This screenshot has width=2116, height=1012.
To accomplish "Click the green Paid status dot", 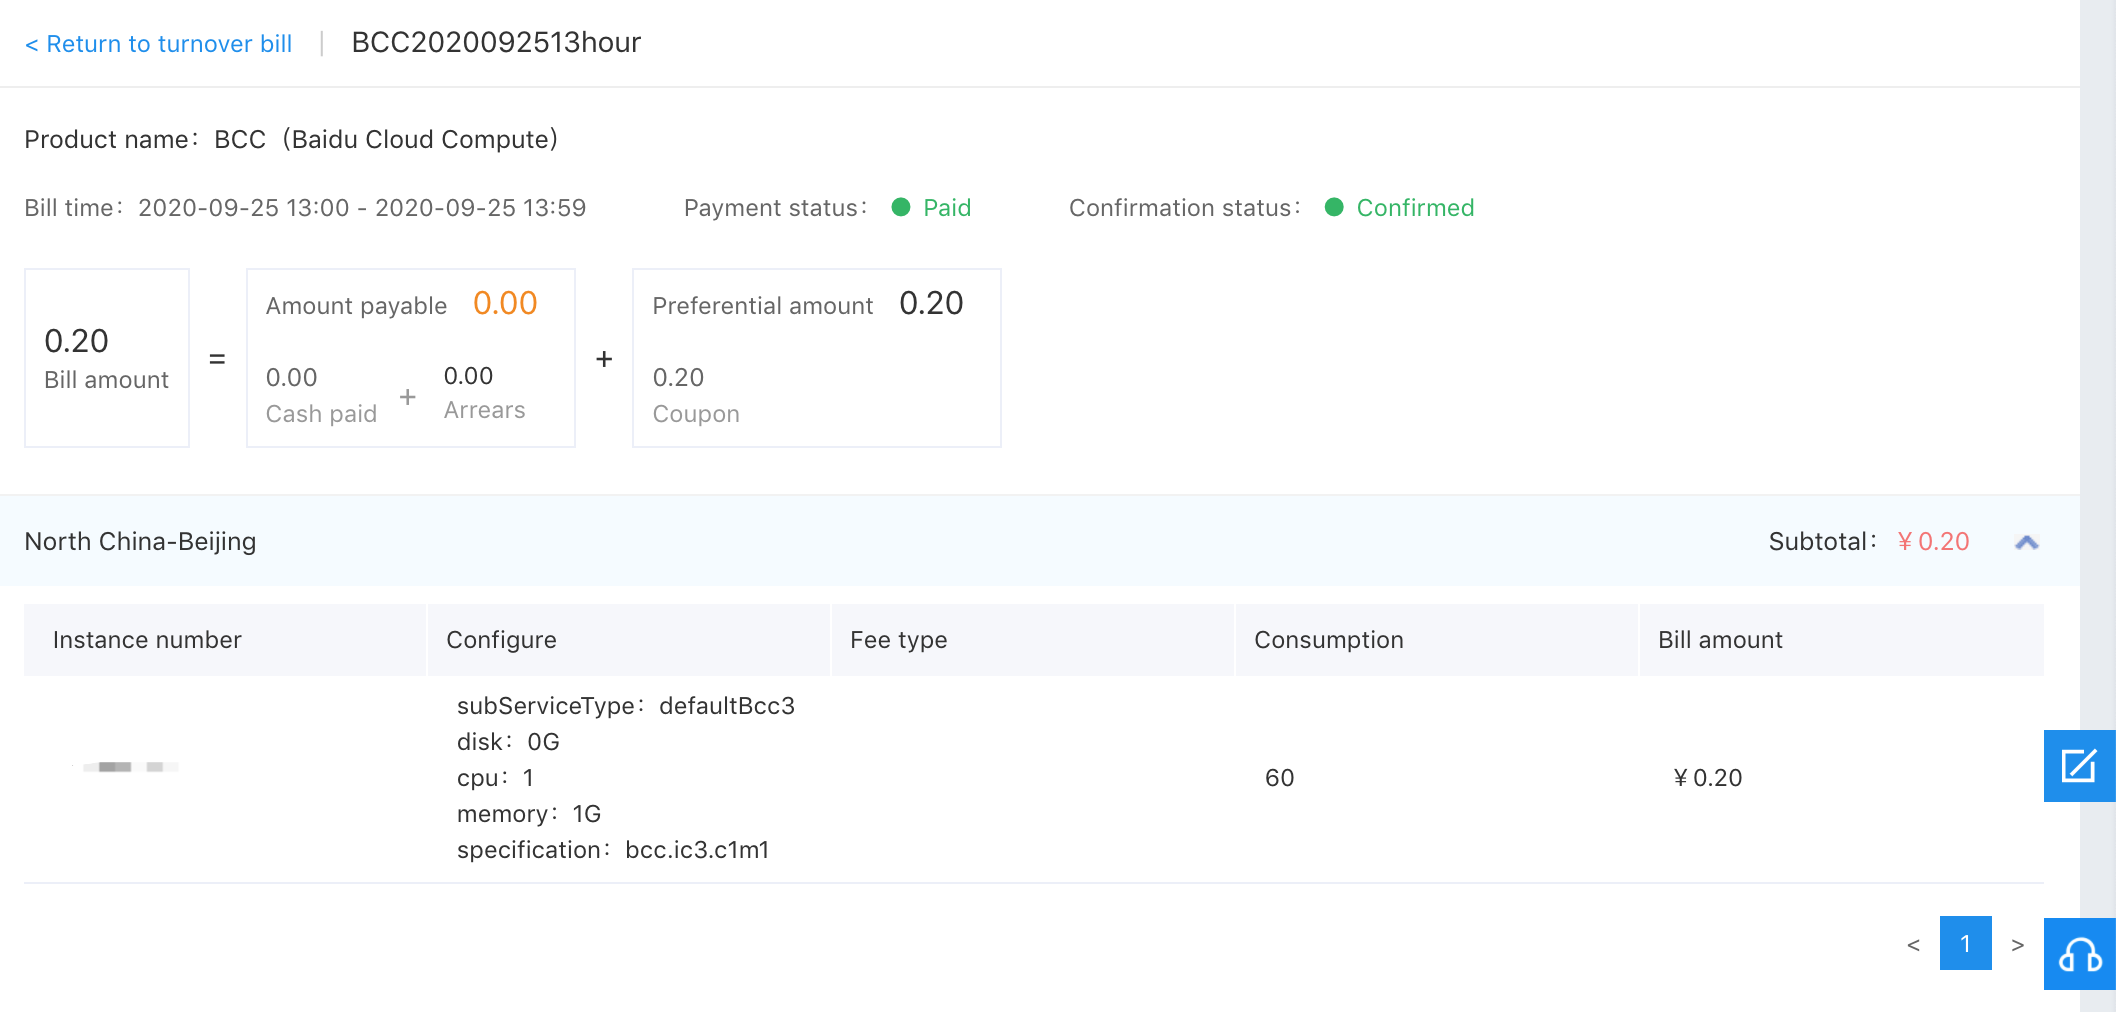I will [x=901, y=207].
